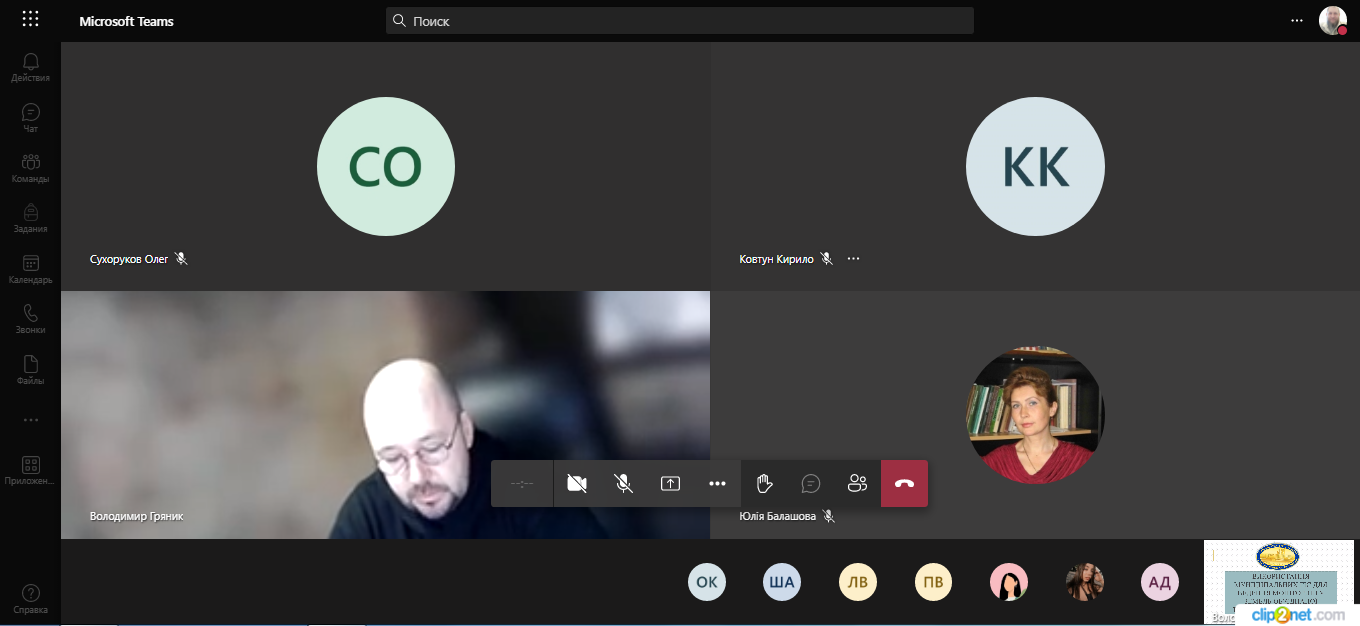Viewport: 1360px width, 626px height.
Task: Hang up the call
Action: tap(904, 483)
